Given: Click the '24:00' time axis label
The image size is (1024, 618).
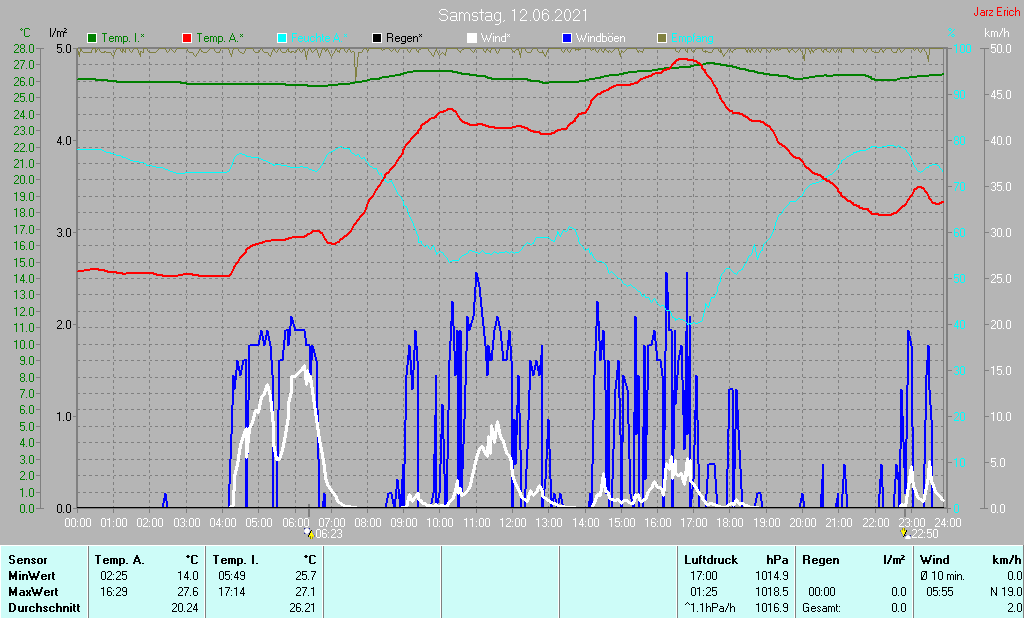Looking at the screenshot, I should 948,523.
